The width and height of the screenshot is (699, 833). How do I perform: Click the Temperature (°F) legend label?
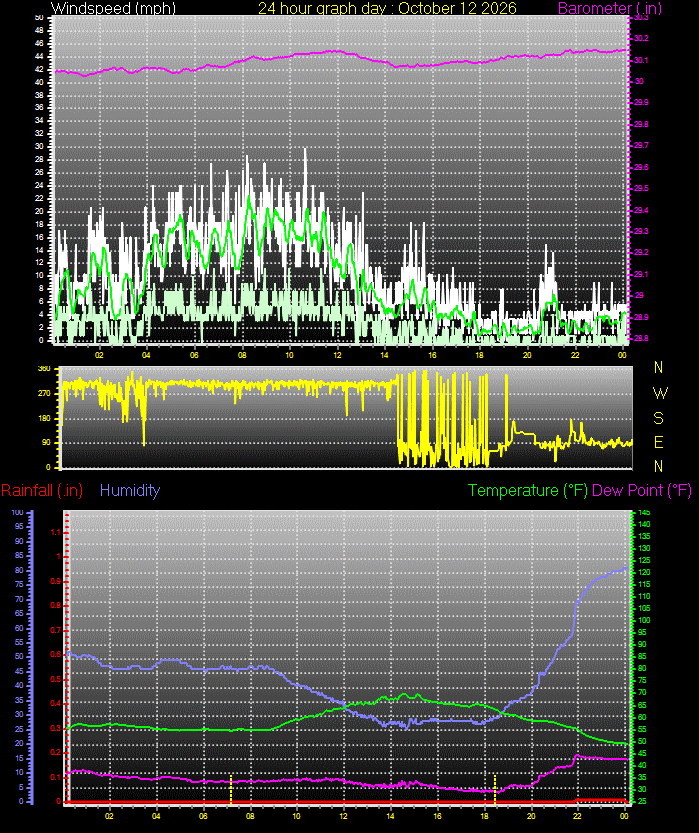[x=527, y=490]
